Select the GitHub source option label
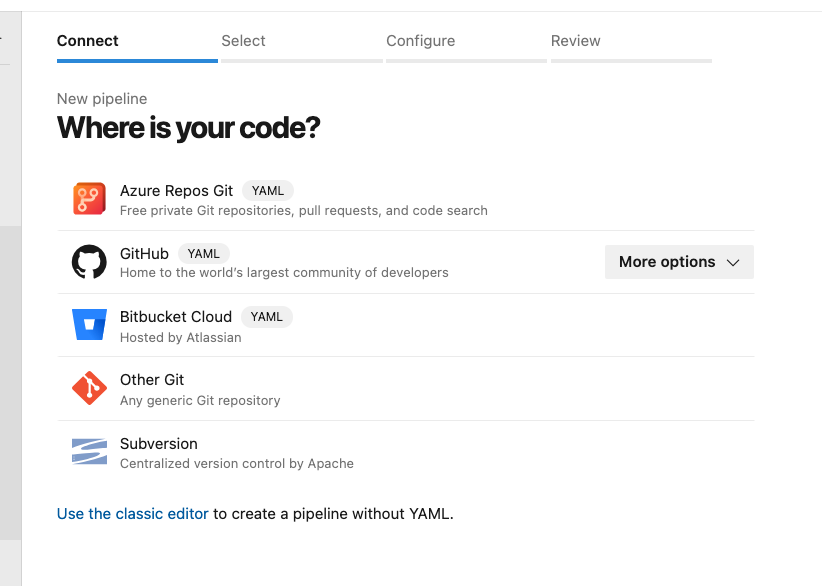 144,254
